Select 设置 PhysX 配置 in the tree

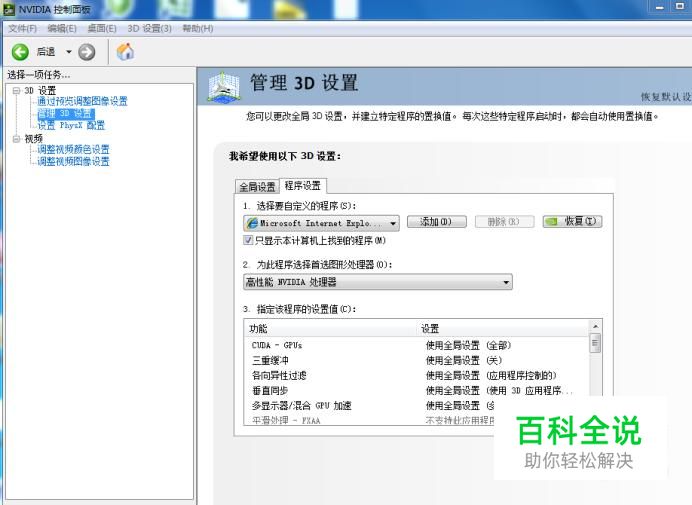(x=71, y=125)
